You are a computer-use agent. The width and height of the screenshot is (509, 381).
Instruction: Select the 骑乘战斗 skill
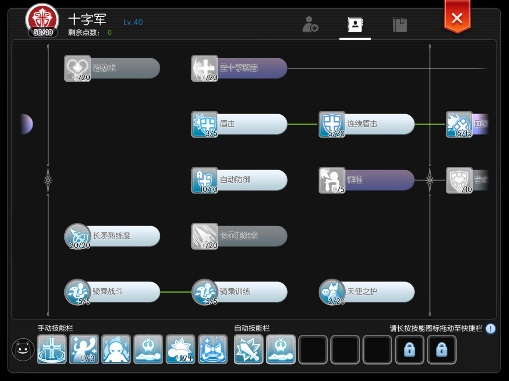112,292
